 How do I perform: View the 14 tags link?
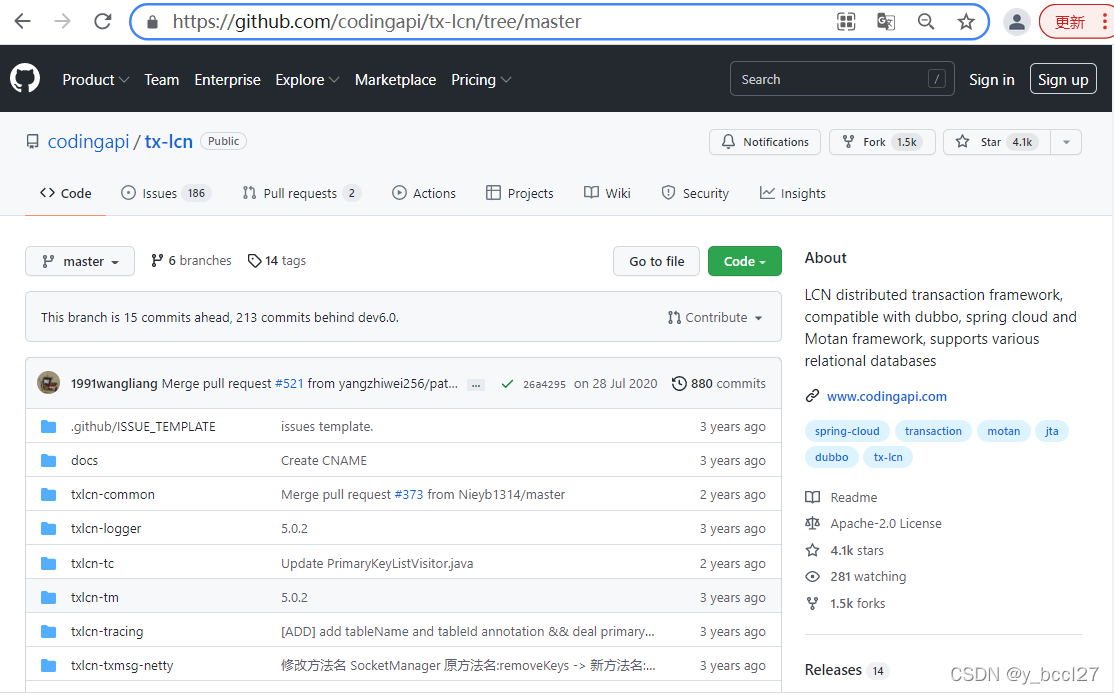click(277, 261)
